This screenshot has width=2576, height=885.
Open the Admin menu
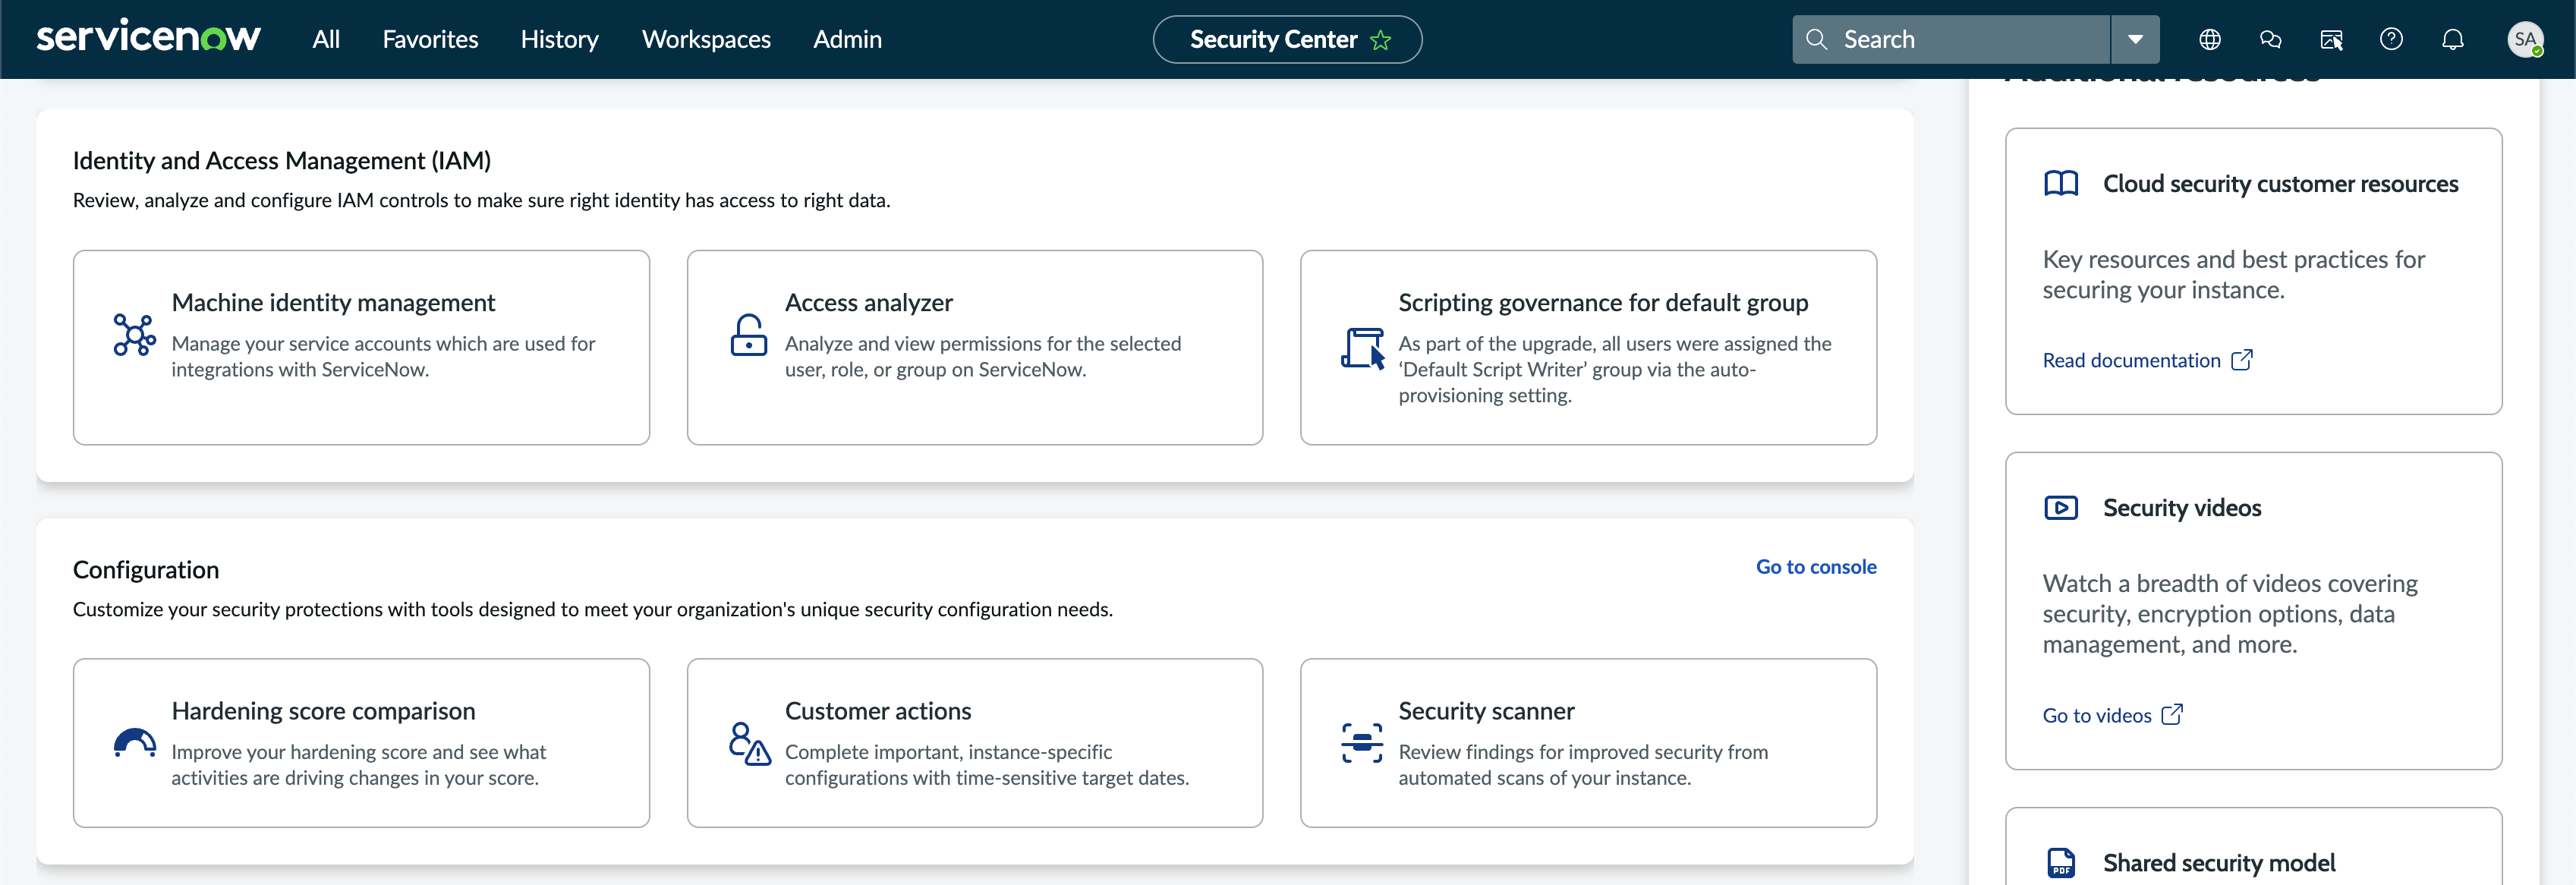[847, 39]
